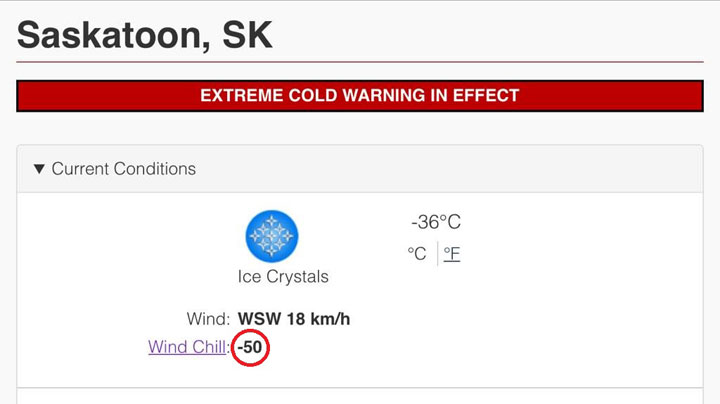Image resolution: width=720 pixels, height=404 pixels.
Task: Switch temperature units to Fahrenheit
Action: [x=452, y=253]
